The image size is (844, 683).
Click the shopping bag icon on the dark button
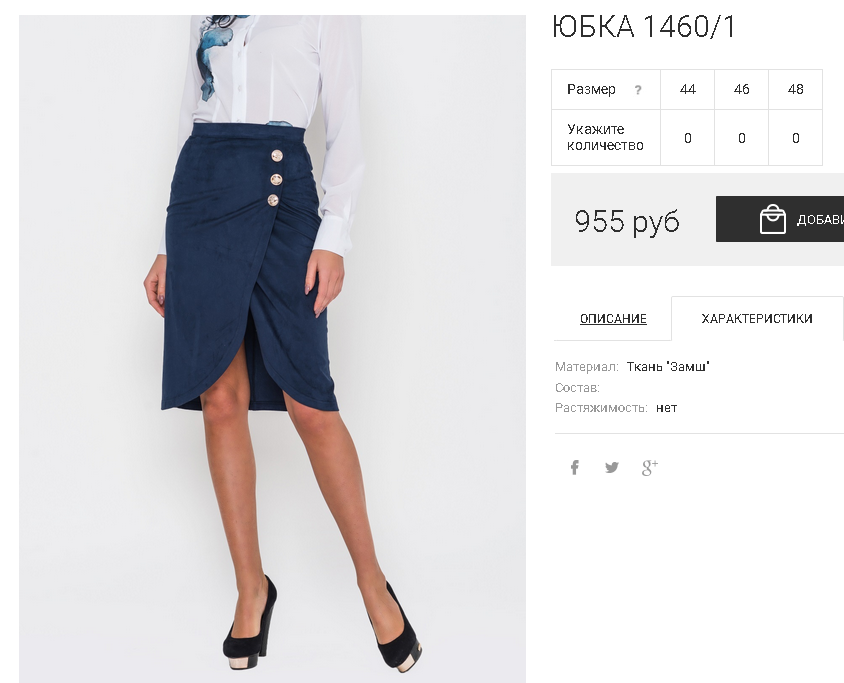pos(772,219)
